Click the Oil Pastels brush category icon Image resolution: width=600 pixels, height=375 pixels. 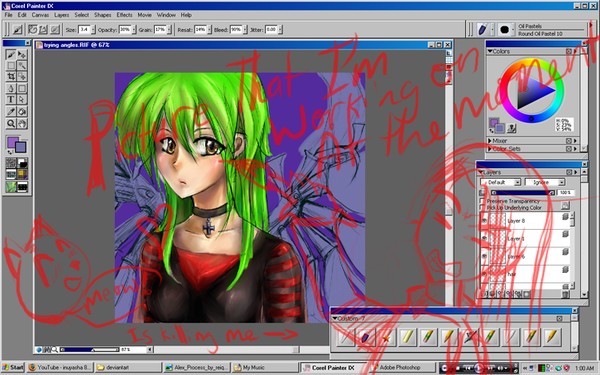tap(482, 29)
